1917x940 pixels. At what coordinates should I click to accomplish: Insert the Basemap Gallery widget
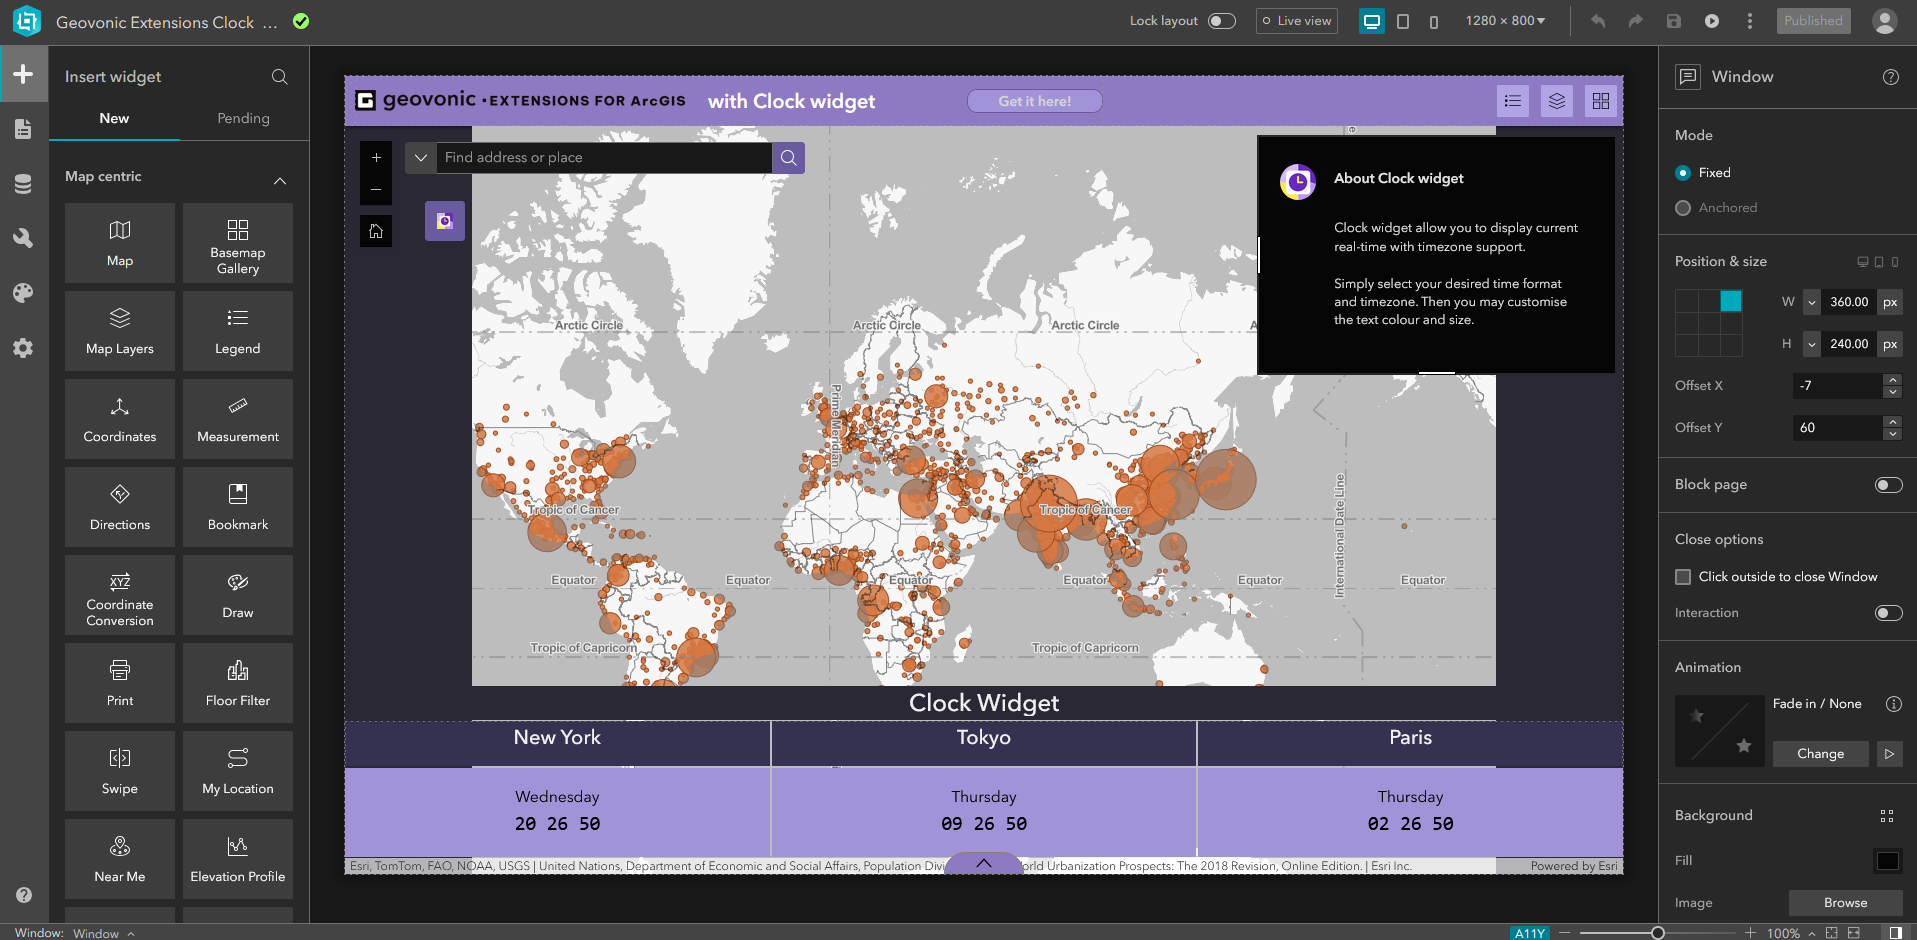click(x=238, y=243)
